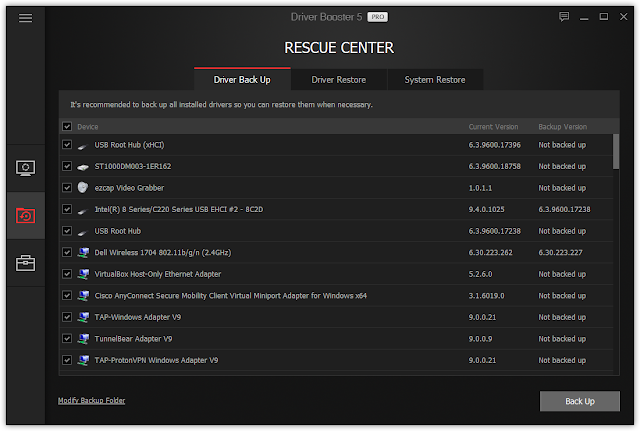Image resolution: width=640 pixels, height=431 pixels.
Task: Uncheck the Dell Wireless 1704 checkbox
Action: point(67,252)
